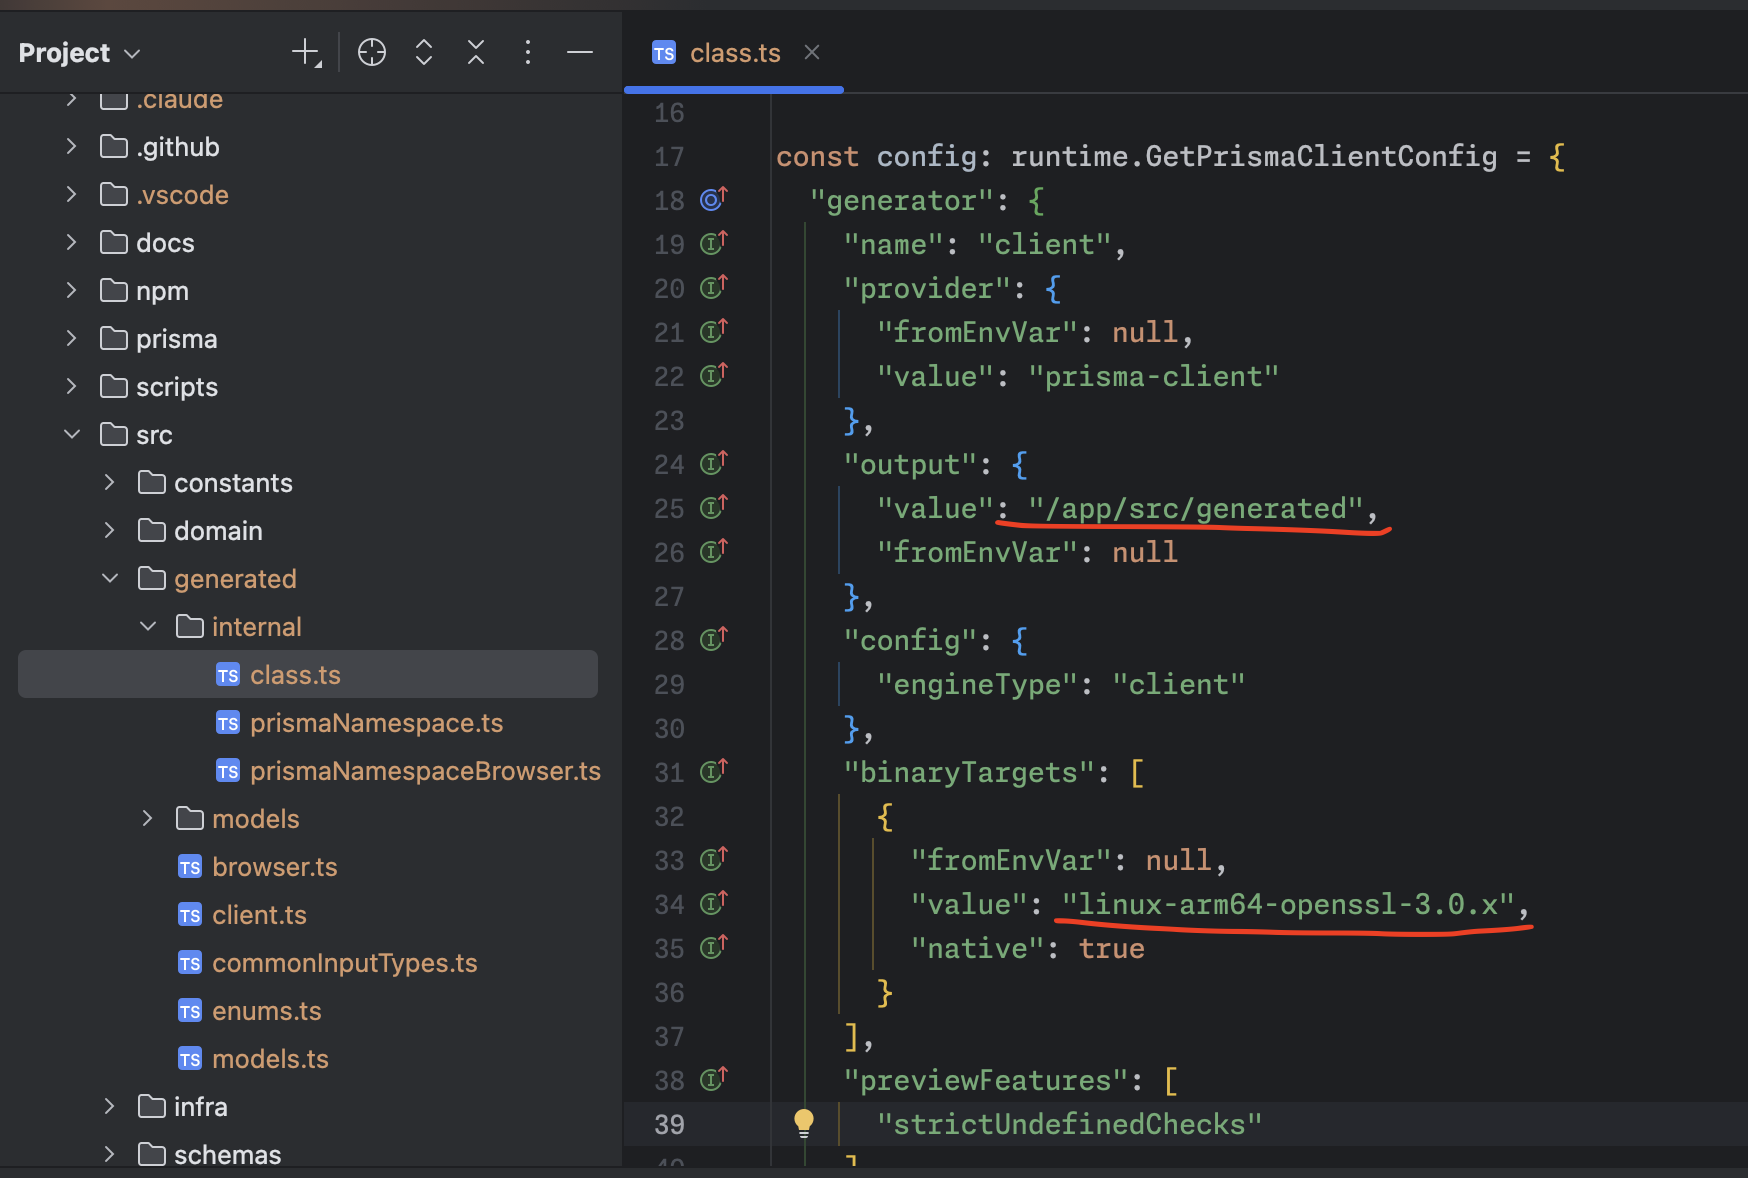This screenshot has height=1178, width=1748.
Task: Expand the models folder
Action: (x=148, y=819)
